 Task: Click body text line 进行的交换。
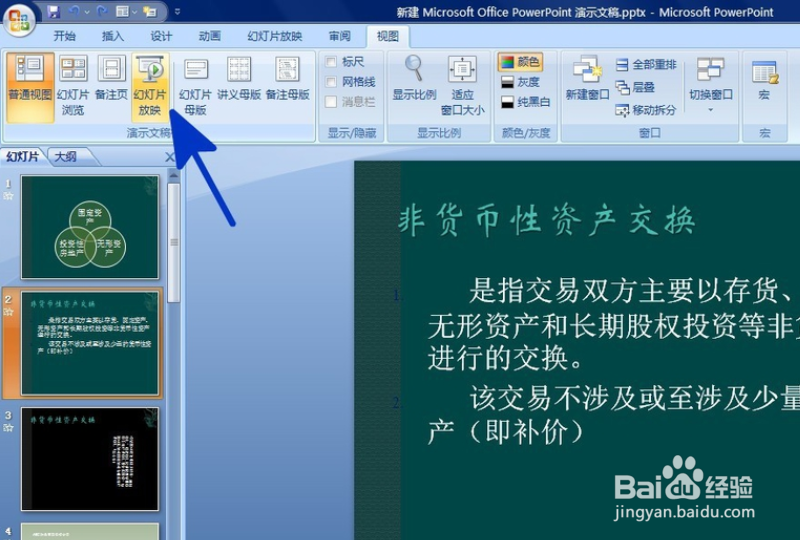pos(505,357)
